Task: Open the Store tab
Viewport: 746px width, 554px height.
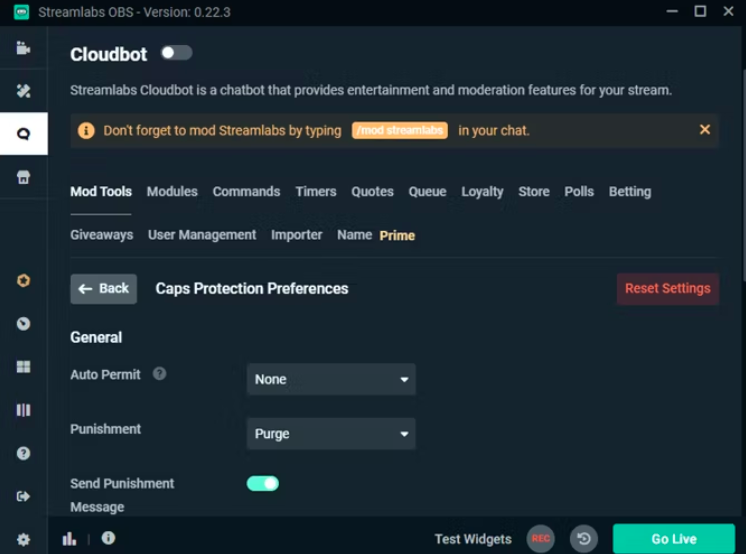Action: (534, 191)
